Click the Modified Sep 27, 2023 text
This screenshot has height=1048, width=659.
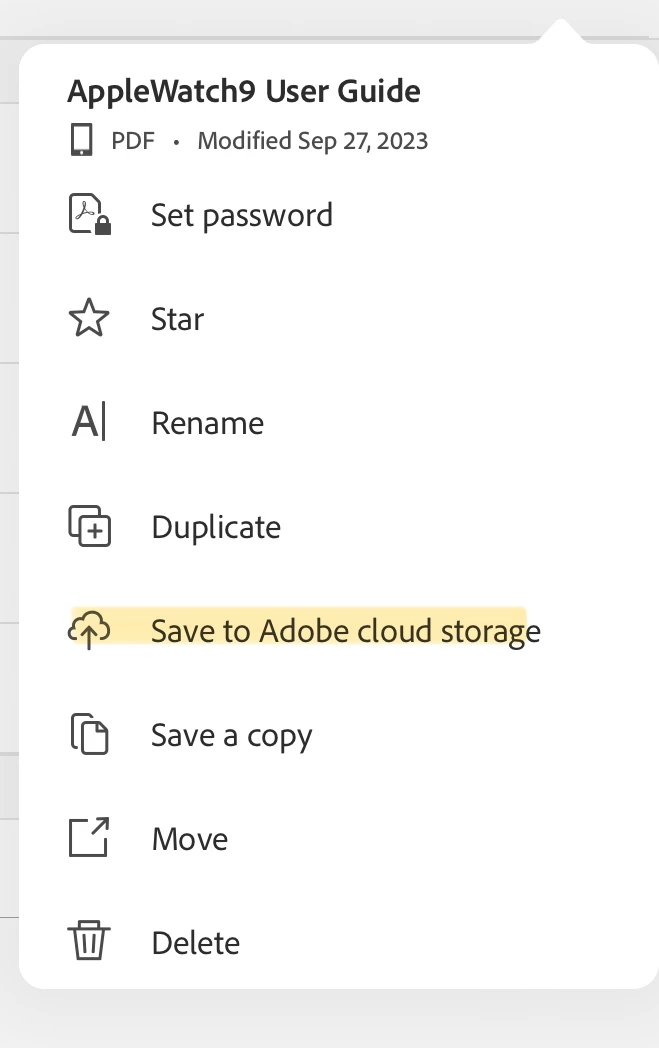click(313, 141)
